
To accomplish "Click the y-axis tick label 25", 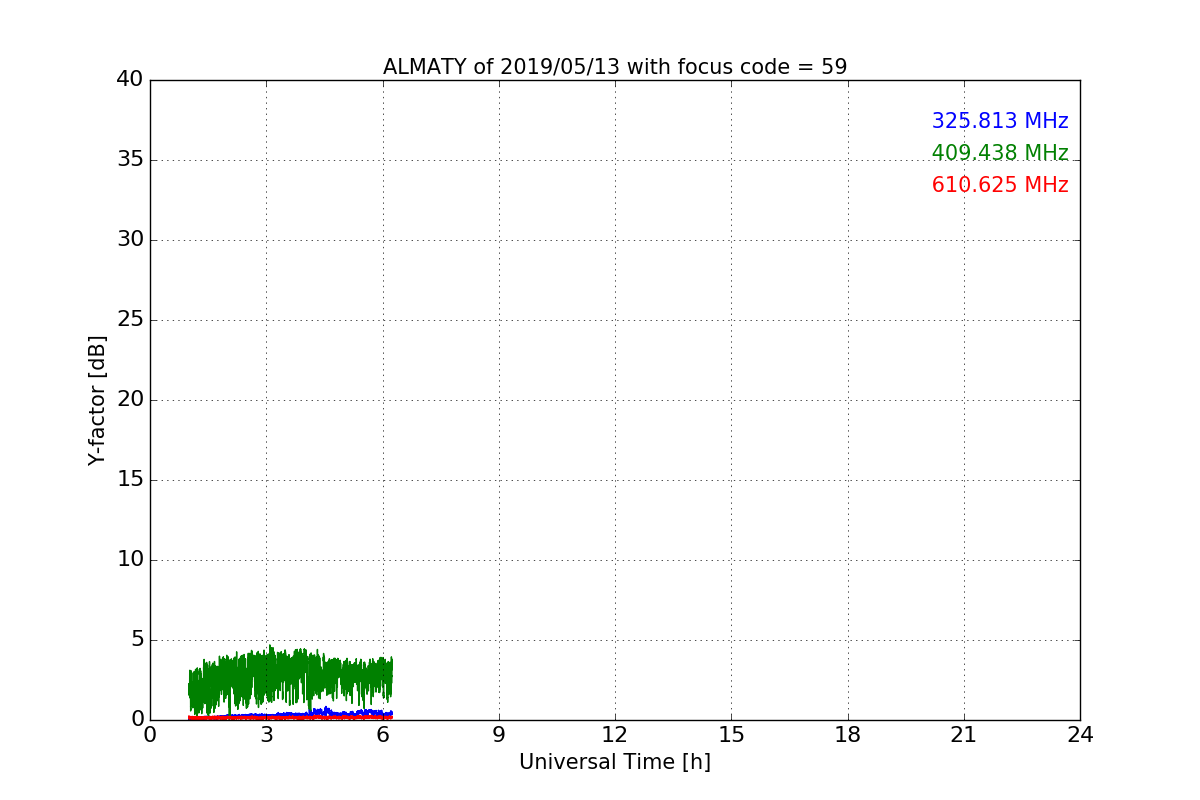I will click(x=130, y=320).
